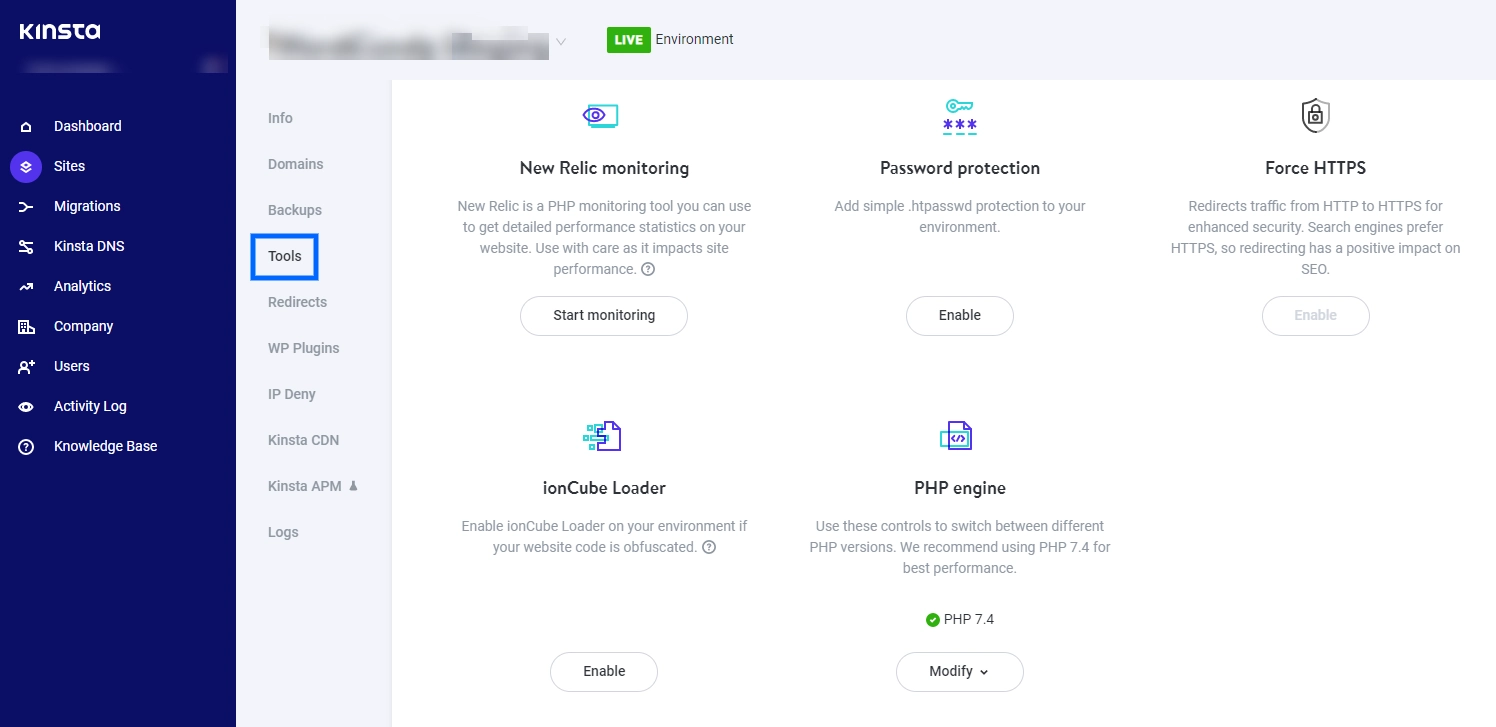Select the Tools tab

tap(285, 256)
